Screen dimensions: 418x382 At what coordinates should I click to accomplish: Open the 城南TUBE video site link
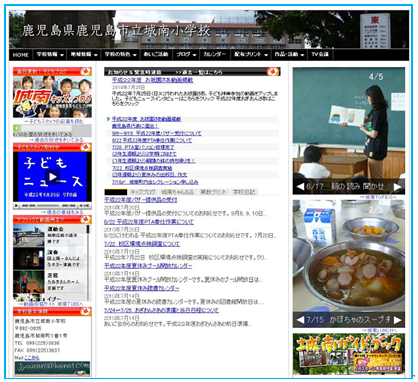pyautogui.click(x=51, y=304)
